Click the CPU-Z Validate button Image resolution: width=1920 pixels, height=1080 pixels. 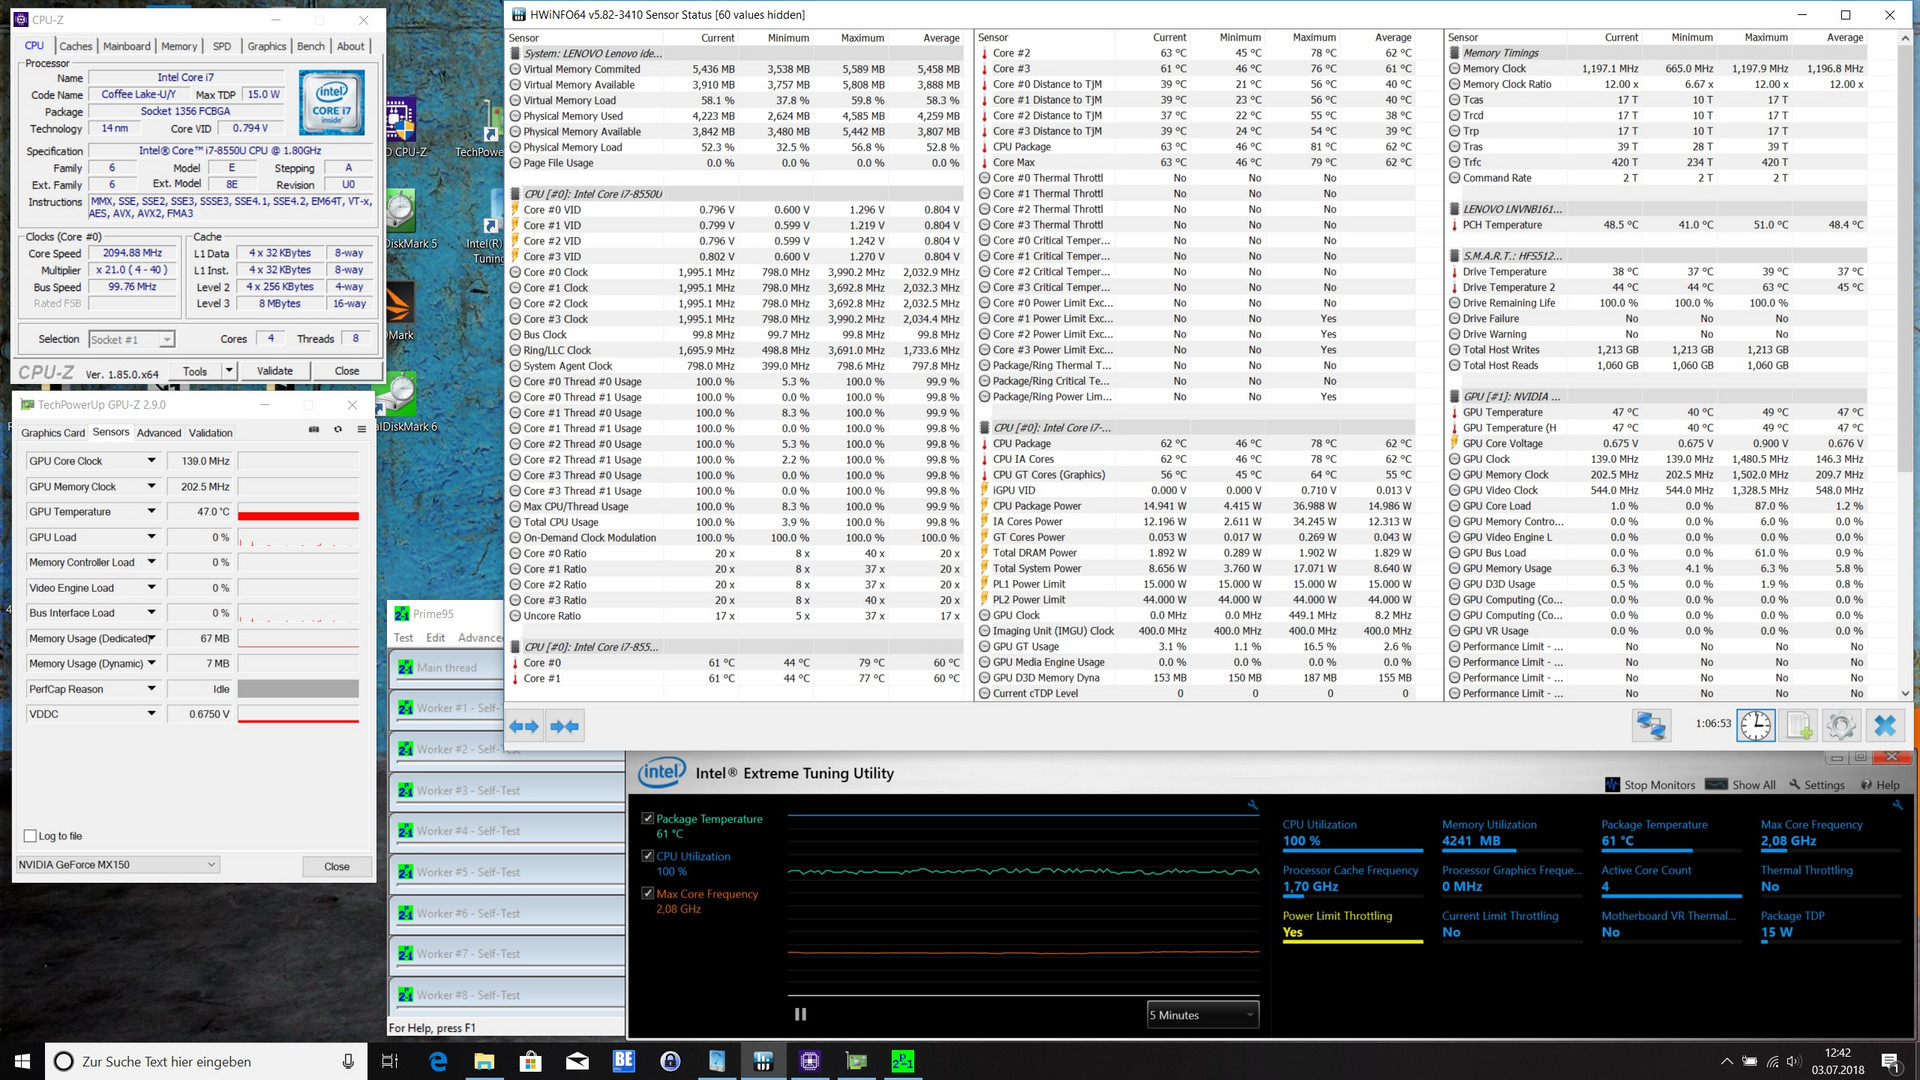click(x=275, y=371)
